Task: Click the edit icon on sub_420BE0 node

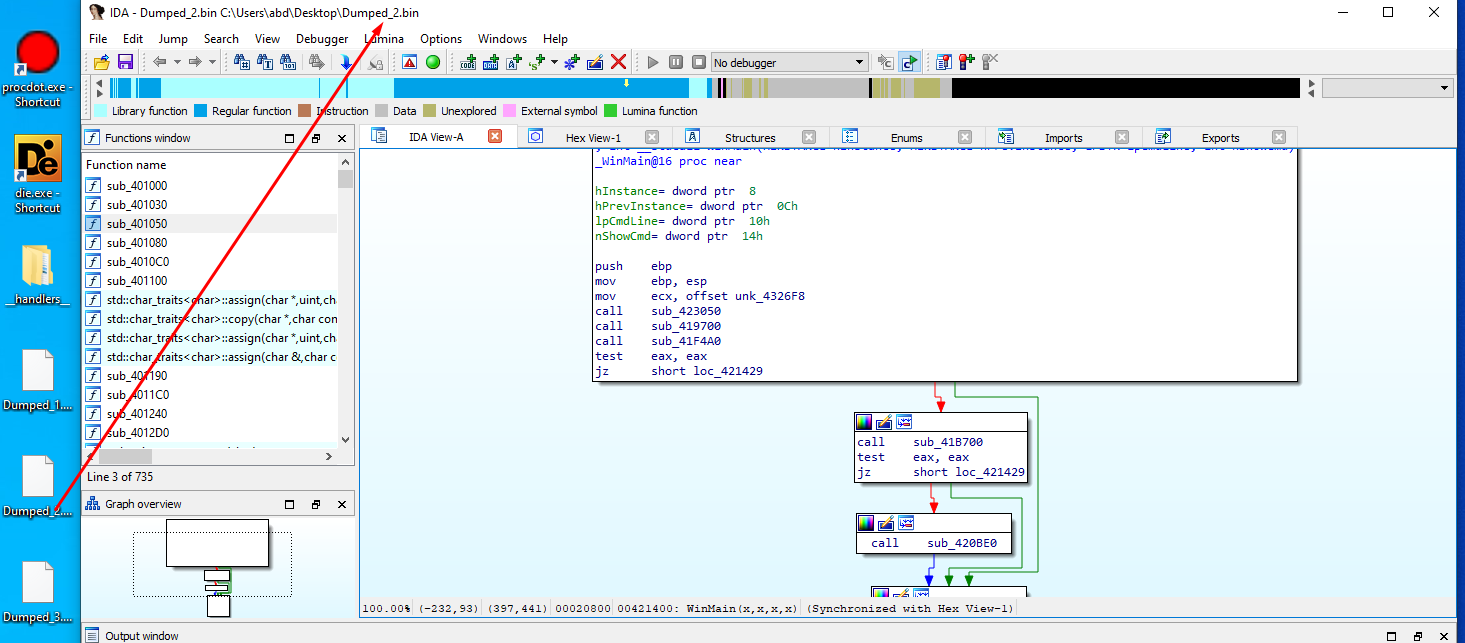Action: point(886,523)
